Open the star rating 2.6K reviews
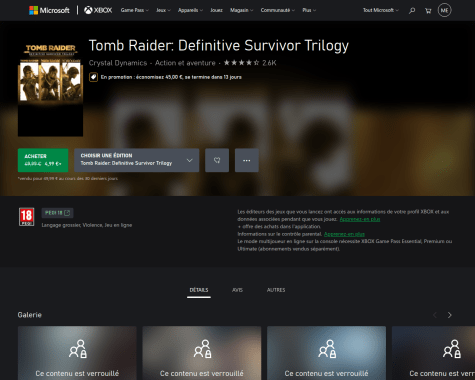Image resolution: width=475 pixels, height=380 pixels. (x=250, y=63)
